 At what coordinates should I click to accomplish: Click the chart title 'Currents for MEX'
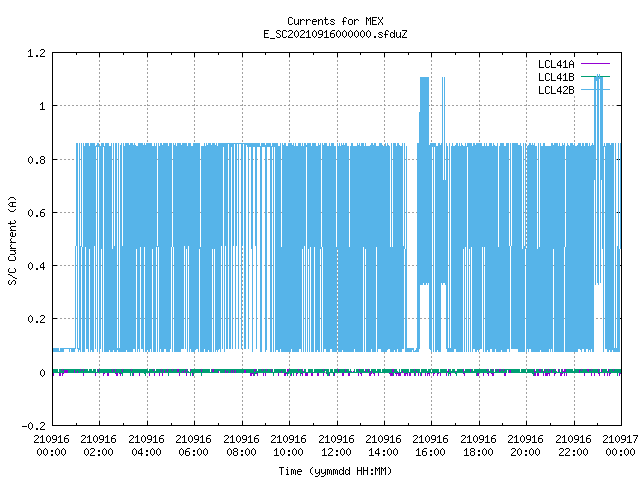point(335,21)
